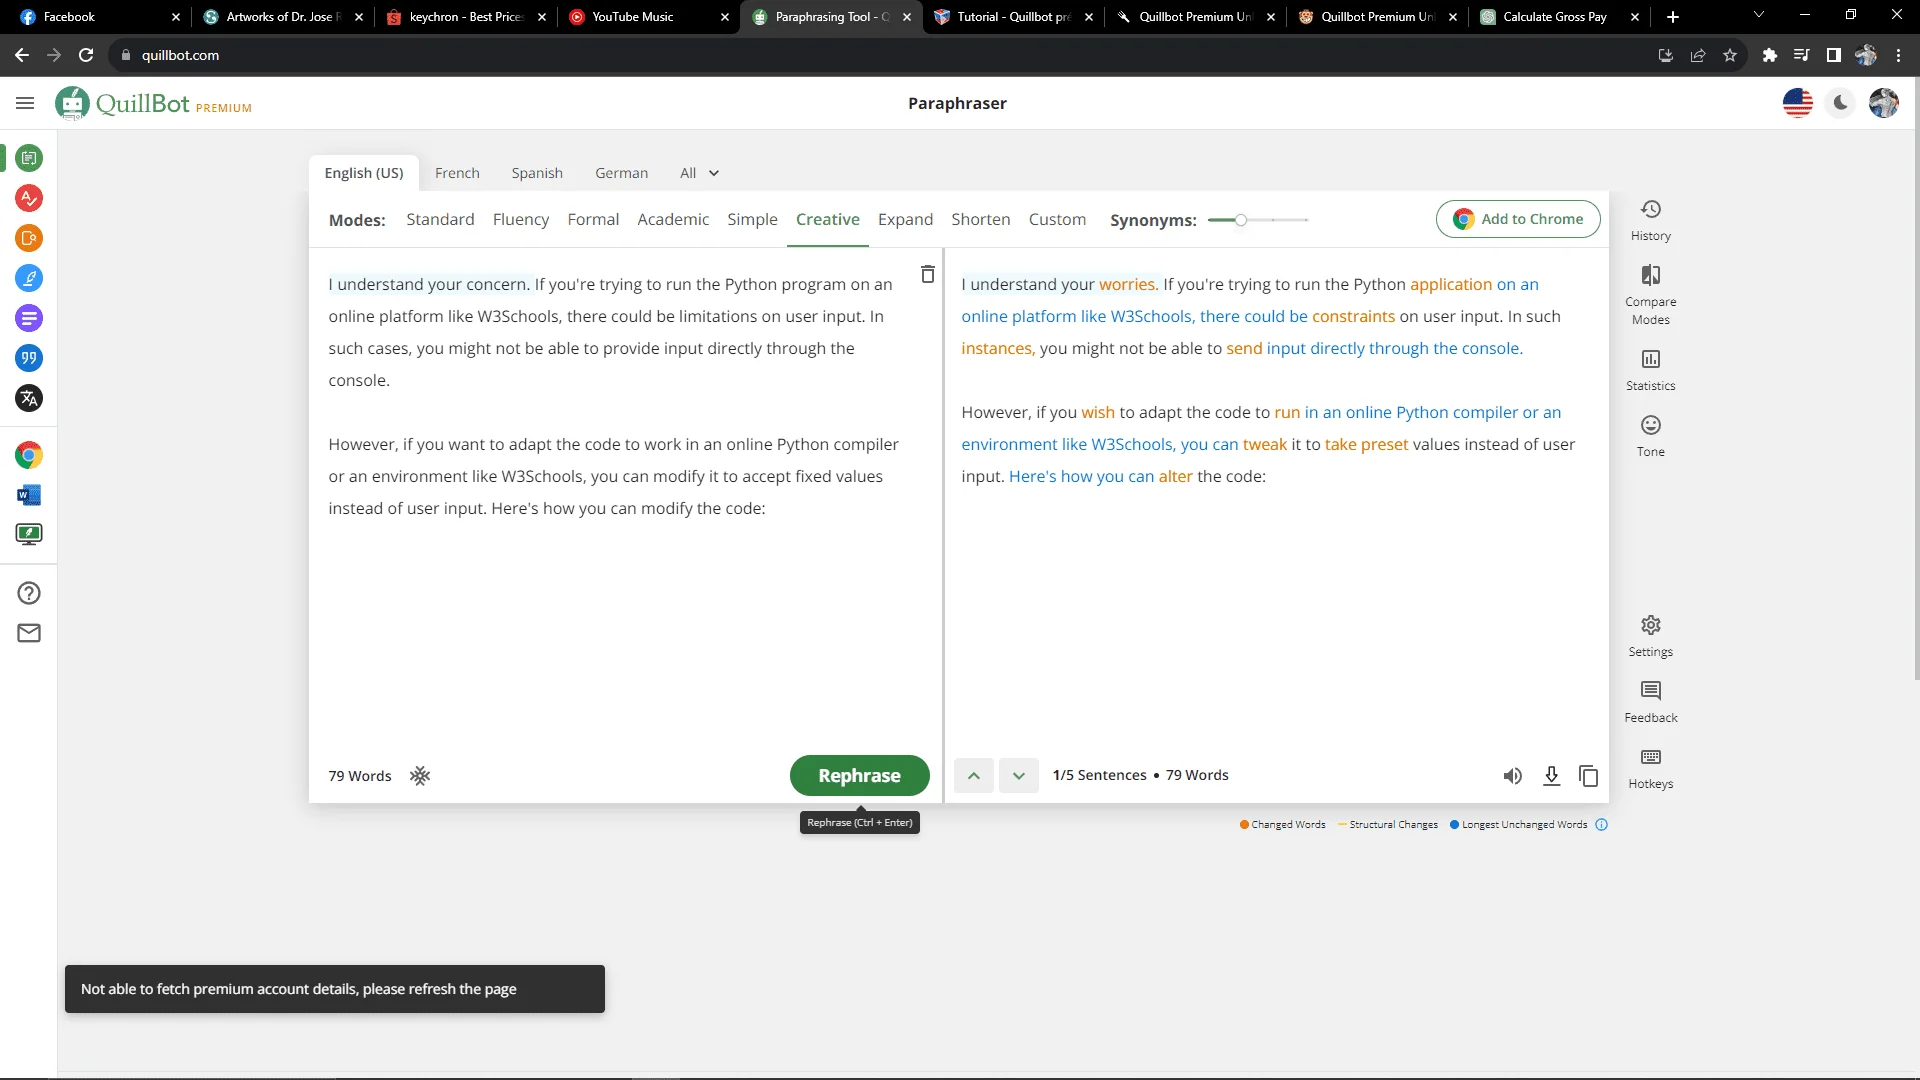The image size is (1920, 1080).
Task: Switch to Custom mode
Action: click(1057, 219)
